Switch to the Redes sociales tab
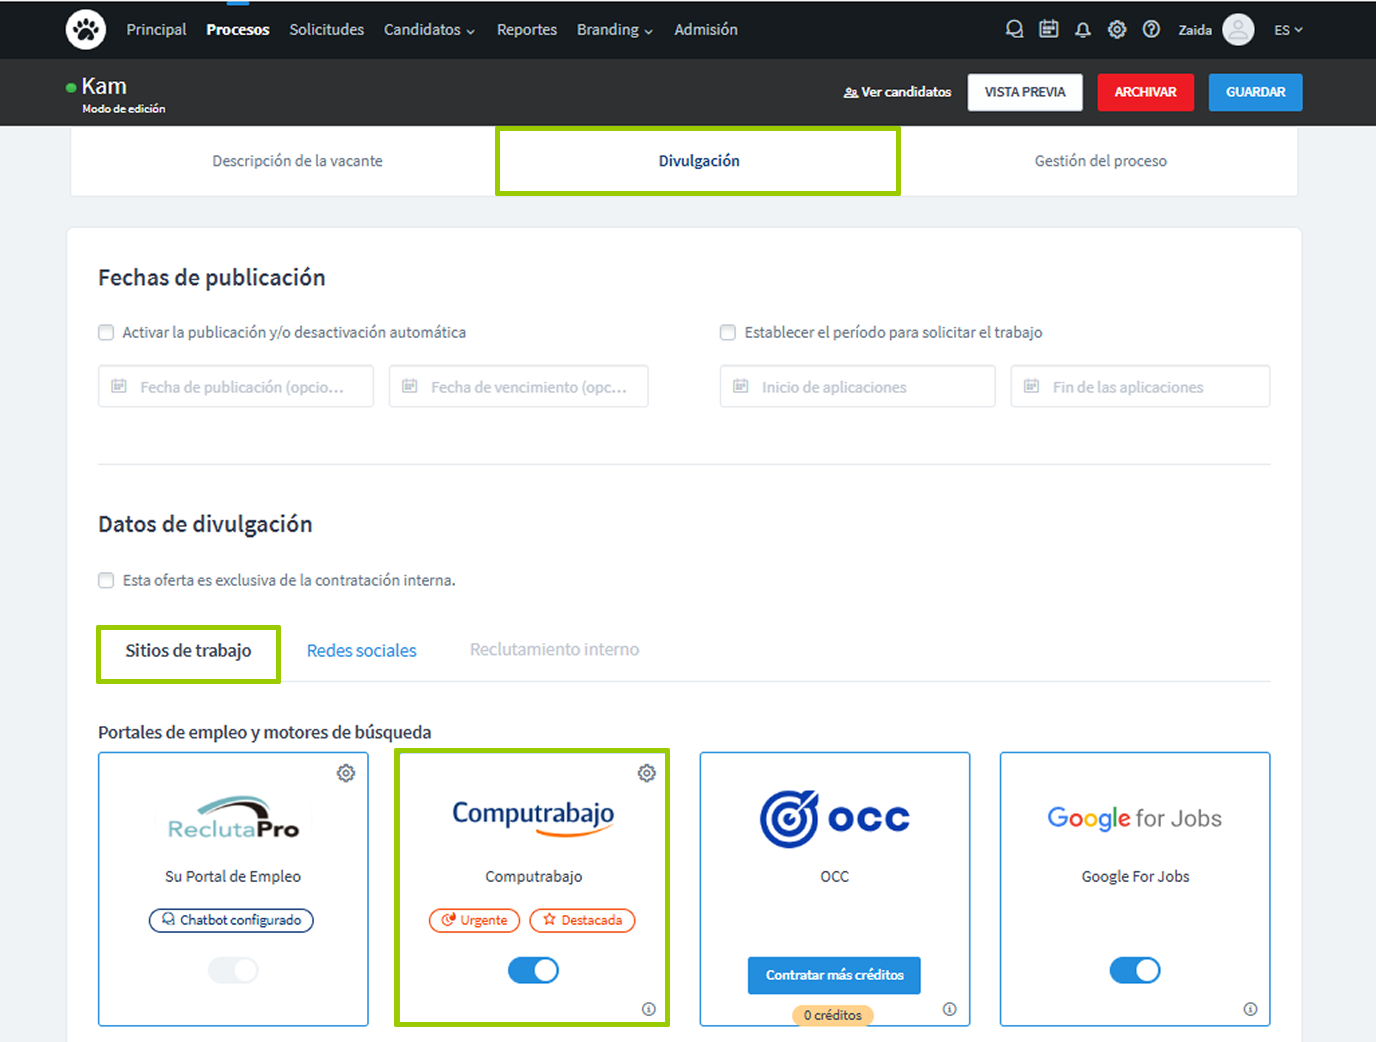This screenshot has width=1376, height=1042. (361, 651)
